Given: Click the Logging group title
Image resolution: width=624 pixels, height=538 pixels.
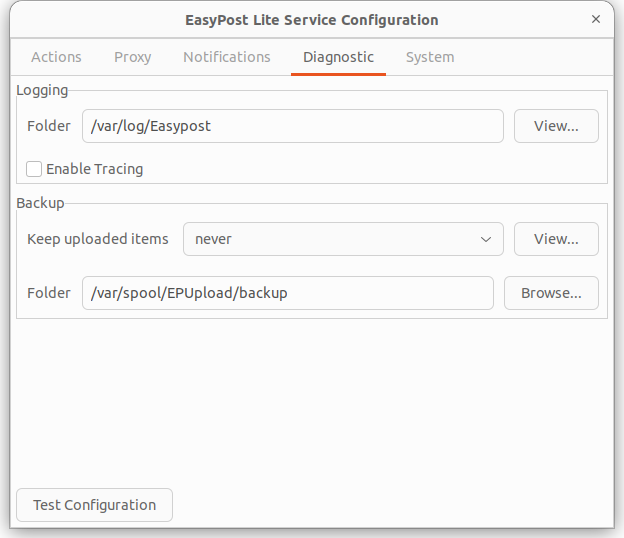Looking at the screenshot, I should click(x=42, y=90).
